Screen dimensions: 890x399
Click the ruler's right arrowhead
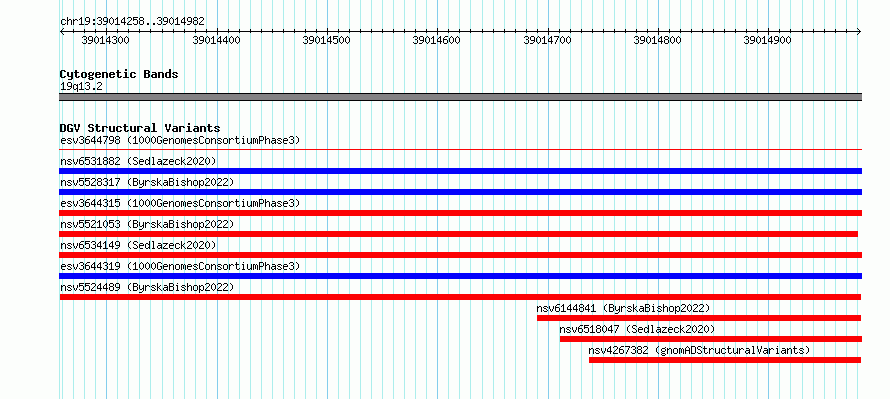point(859,32)
